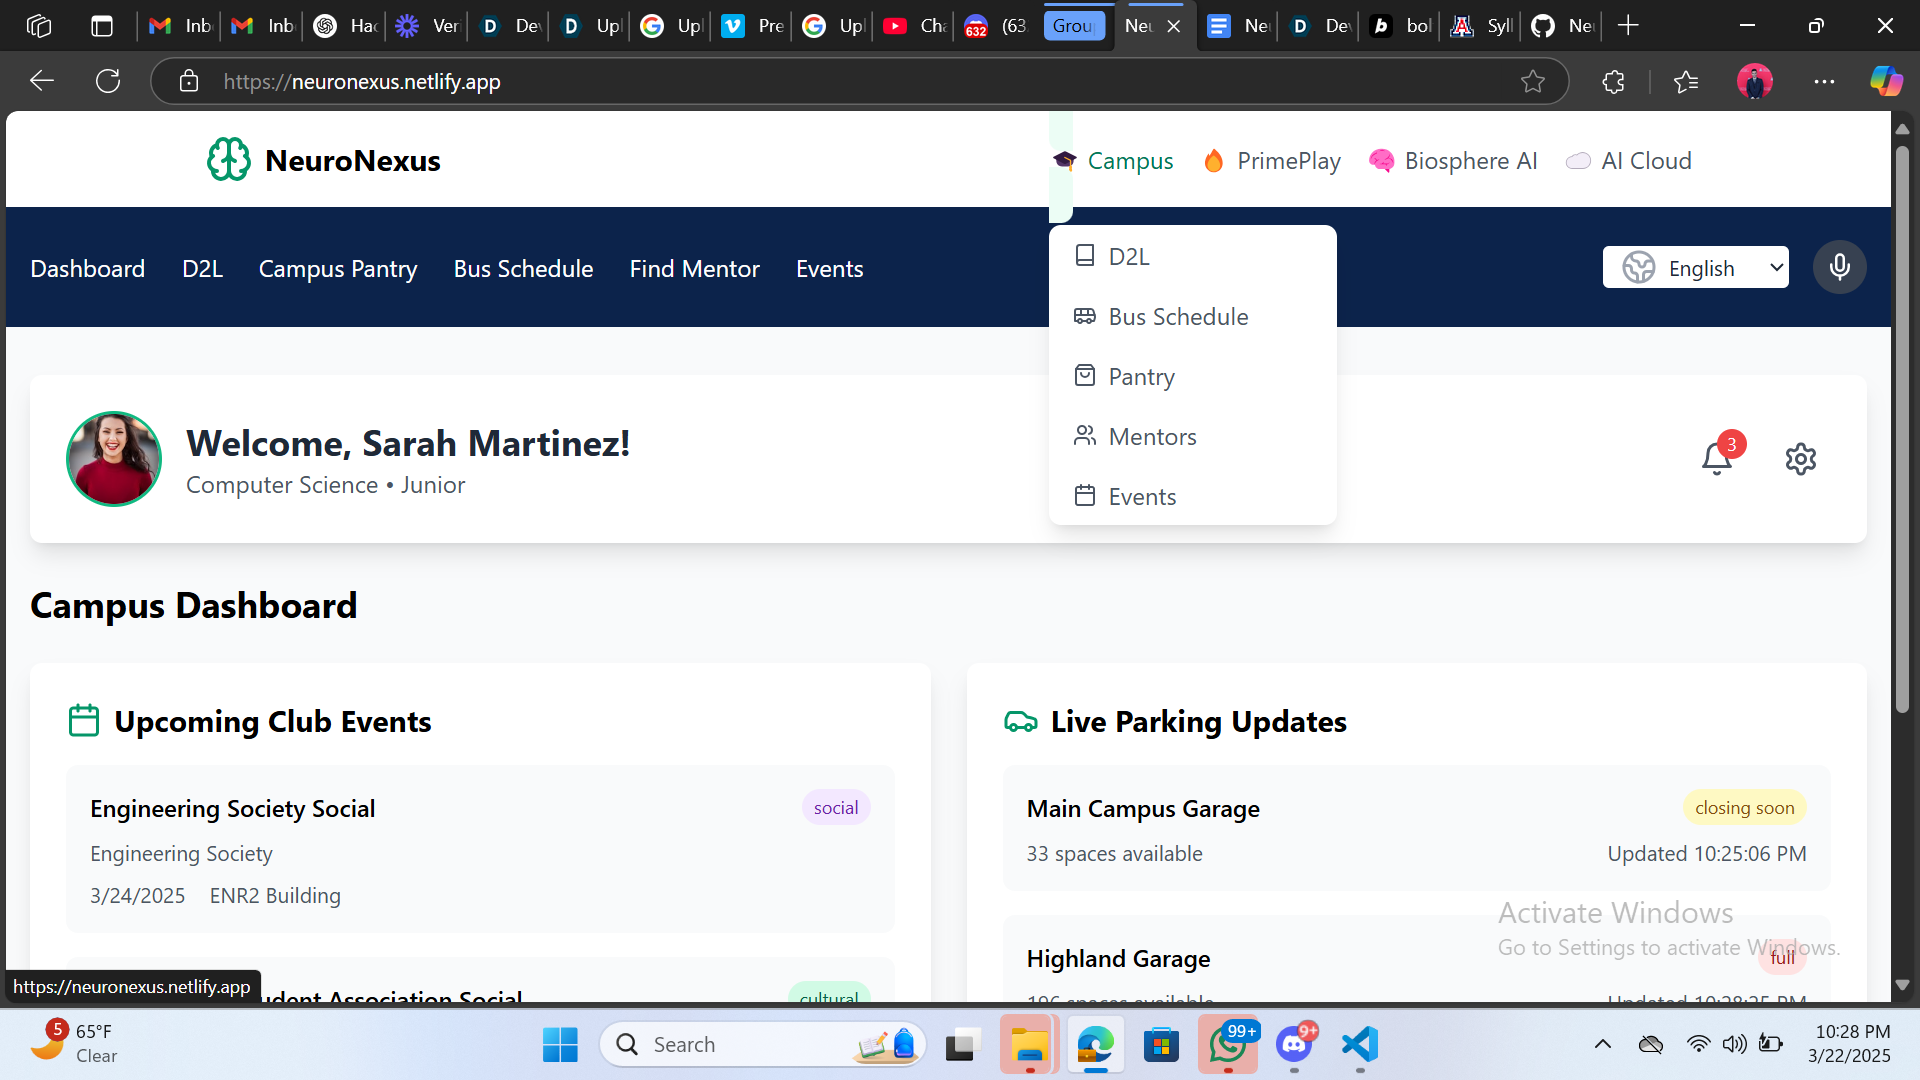Choose Mentors from dropdown list
Viewport: 1920px width, 1080px height.
tap(1152, 437)
